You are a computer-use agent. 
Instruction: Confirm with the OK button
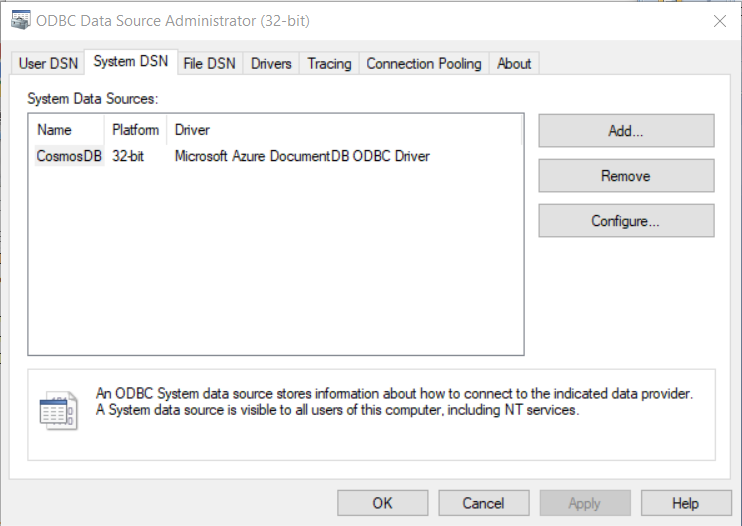(382, 503)
